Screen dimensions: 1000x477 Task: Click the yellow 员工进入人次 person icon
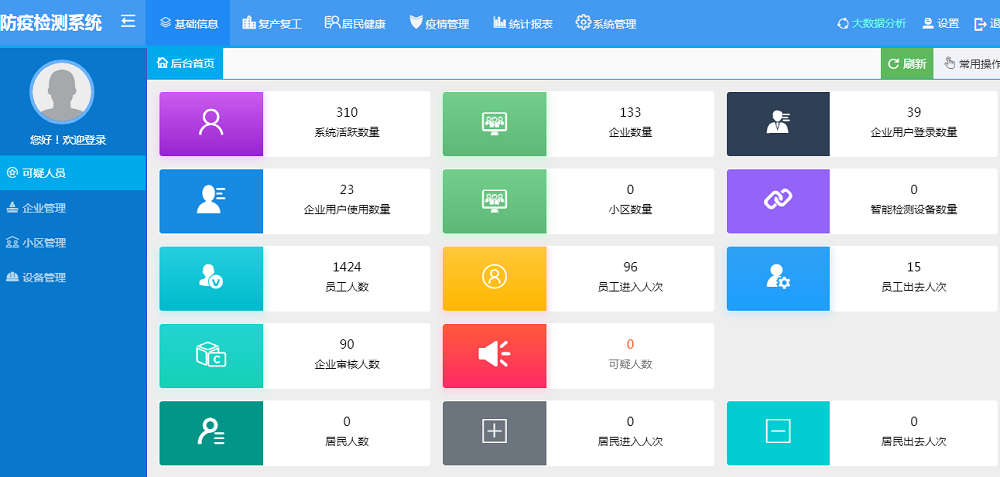[x=495, y=278]
